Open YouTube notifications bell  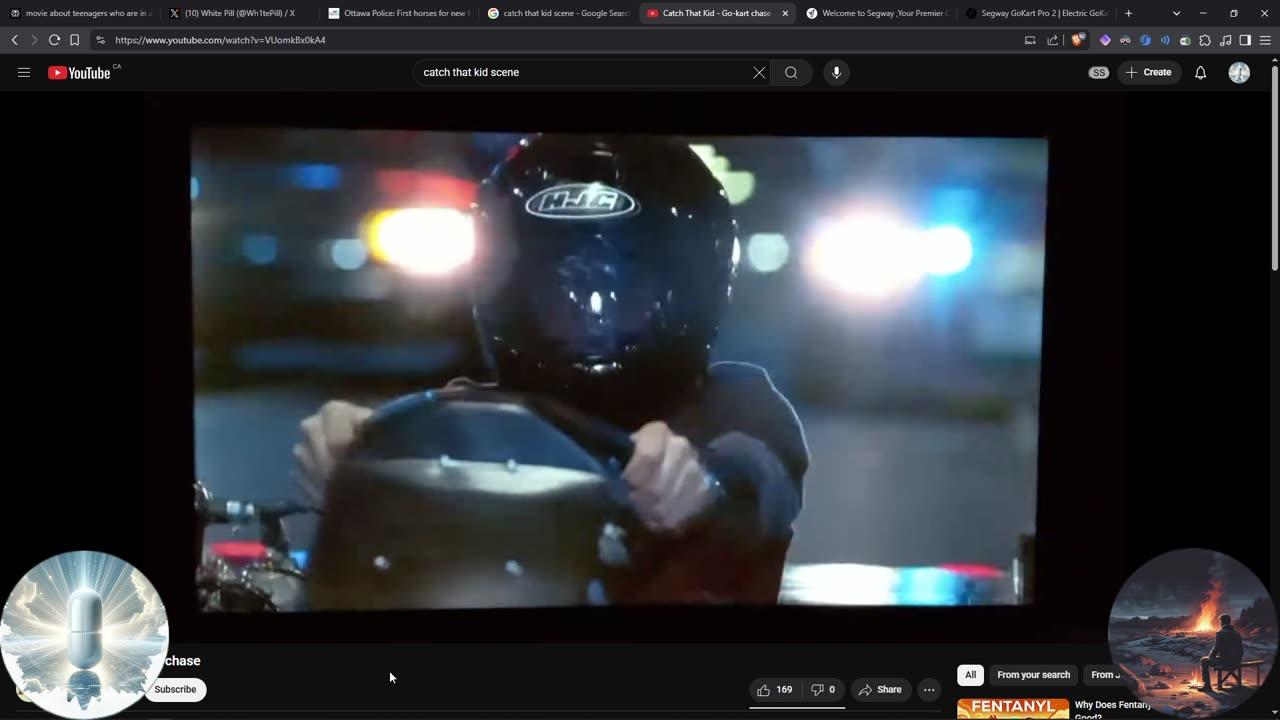[x=1201, y=72]
